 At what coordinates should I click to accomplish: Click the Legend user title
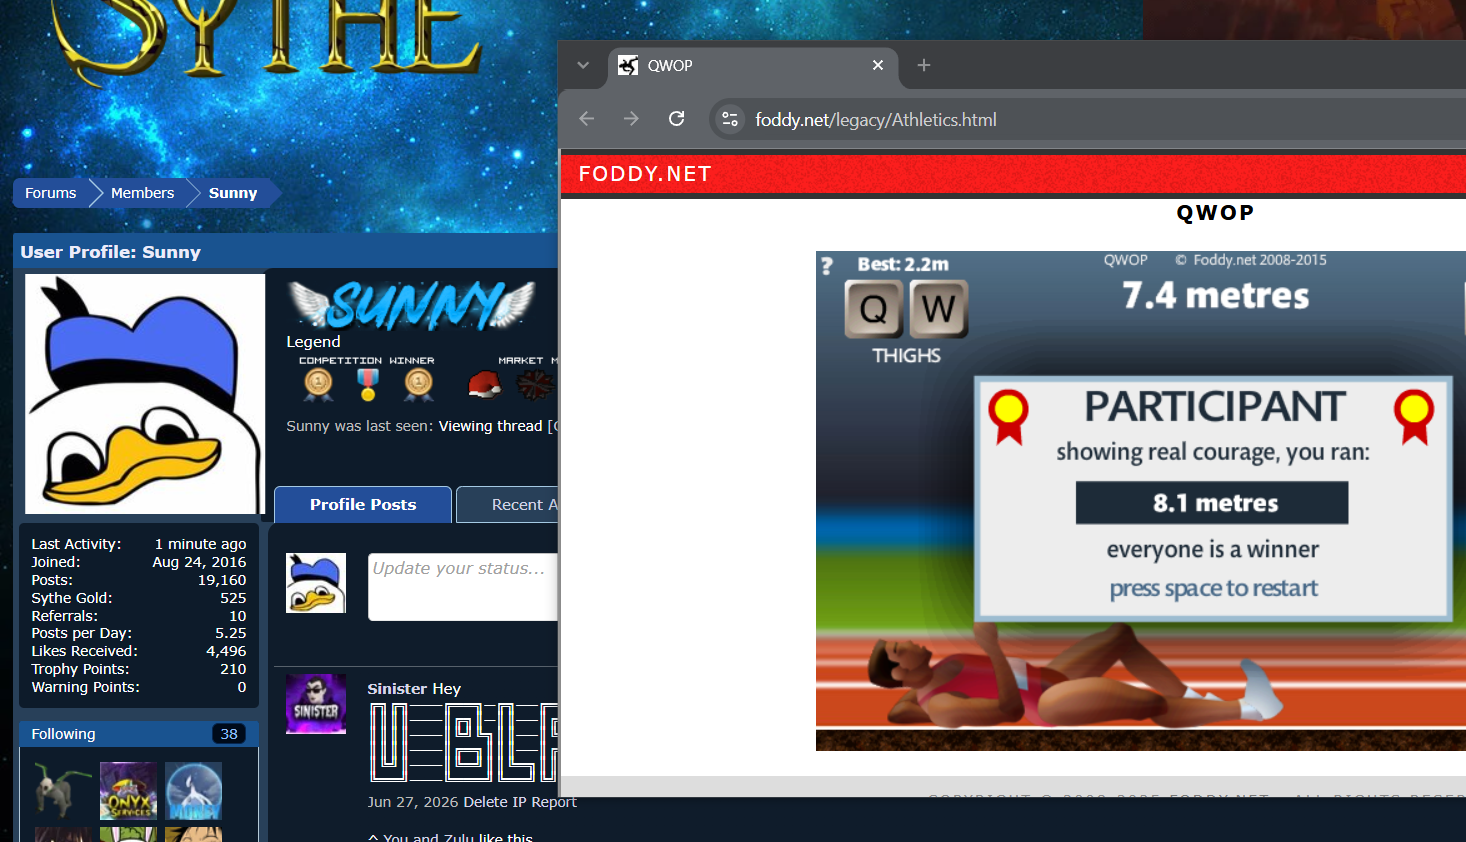[x=313, y=342]
